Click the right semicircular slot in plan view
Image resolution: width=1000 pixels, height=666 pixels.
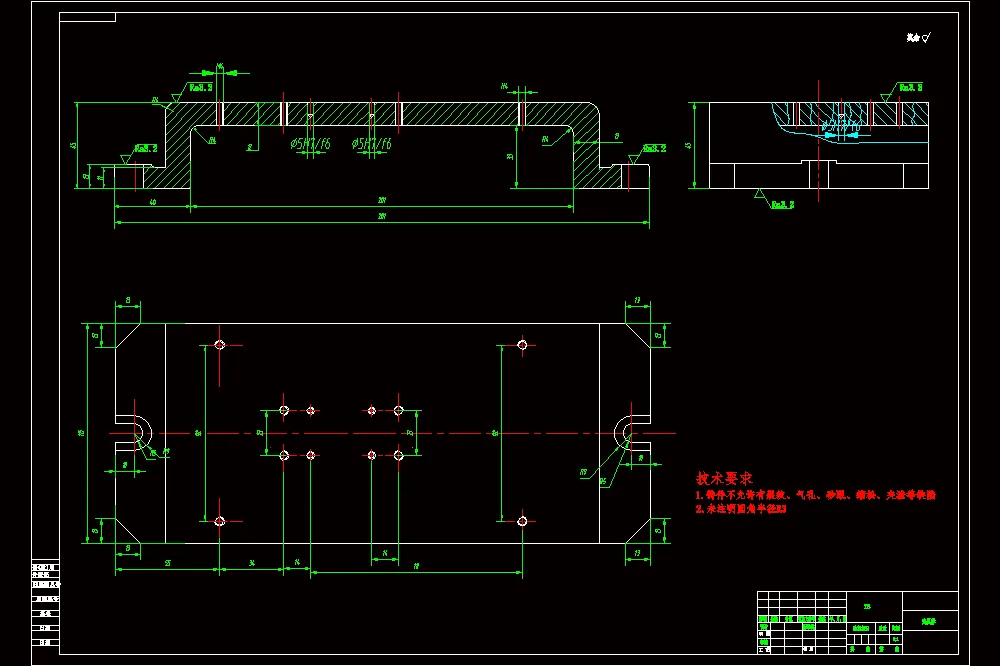630,433
